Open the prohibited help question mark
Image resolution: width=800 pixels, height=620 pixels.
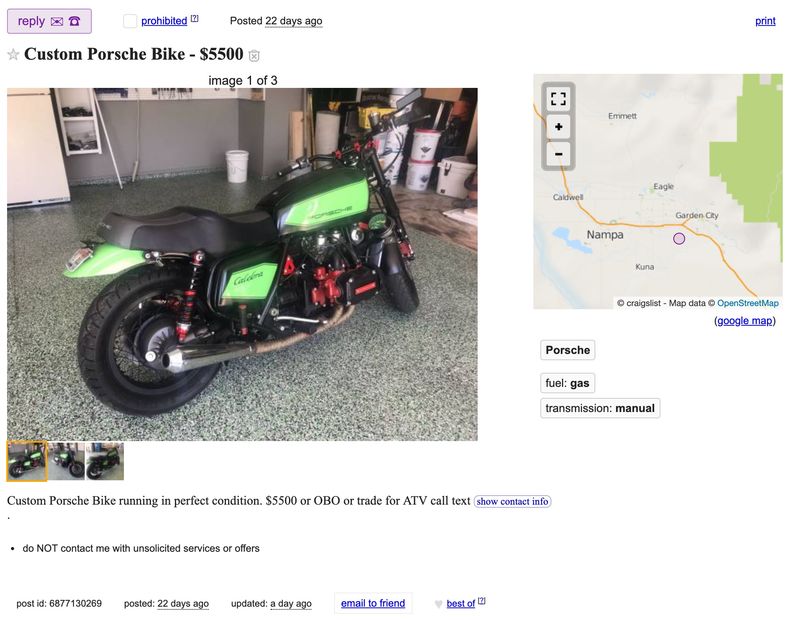pos(194,18)
